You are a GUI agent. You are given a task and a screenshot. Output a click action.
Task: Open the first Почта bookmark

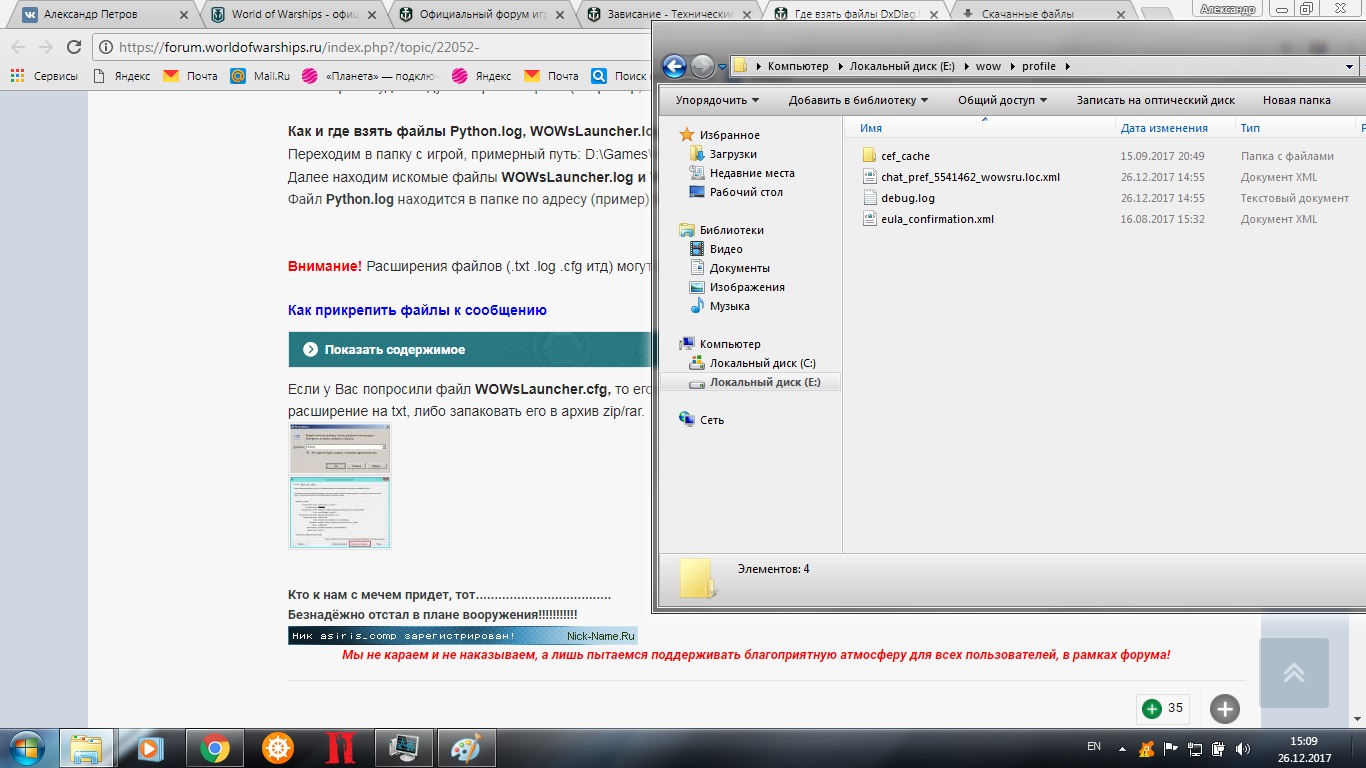pos(191,76)
